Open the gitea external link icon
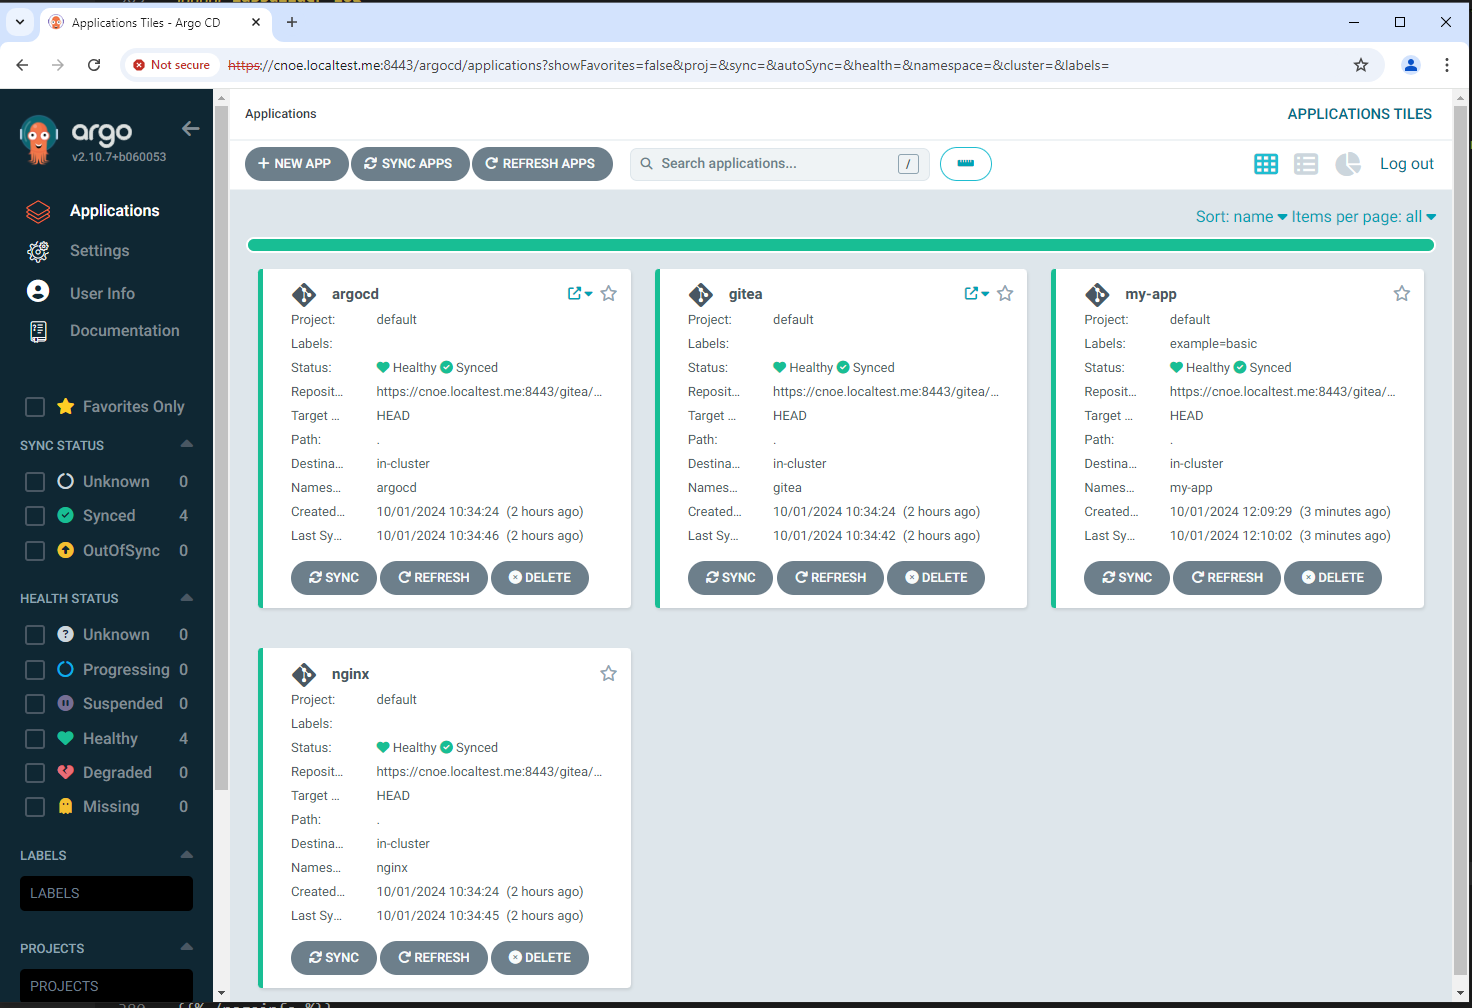1472x1008 pixels. point(971,294)
